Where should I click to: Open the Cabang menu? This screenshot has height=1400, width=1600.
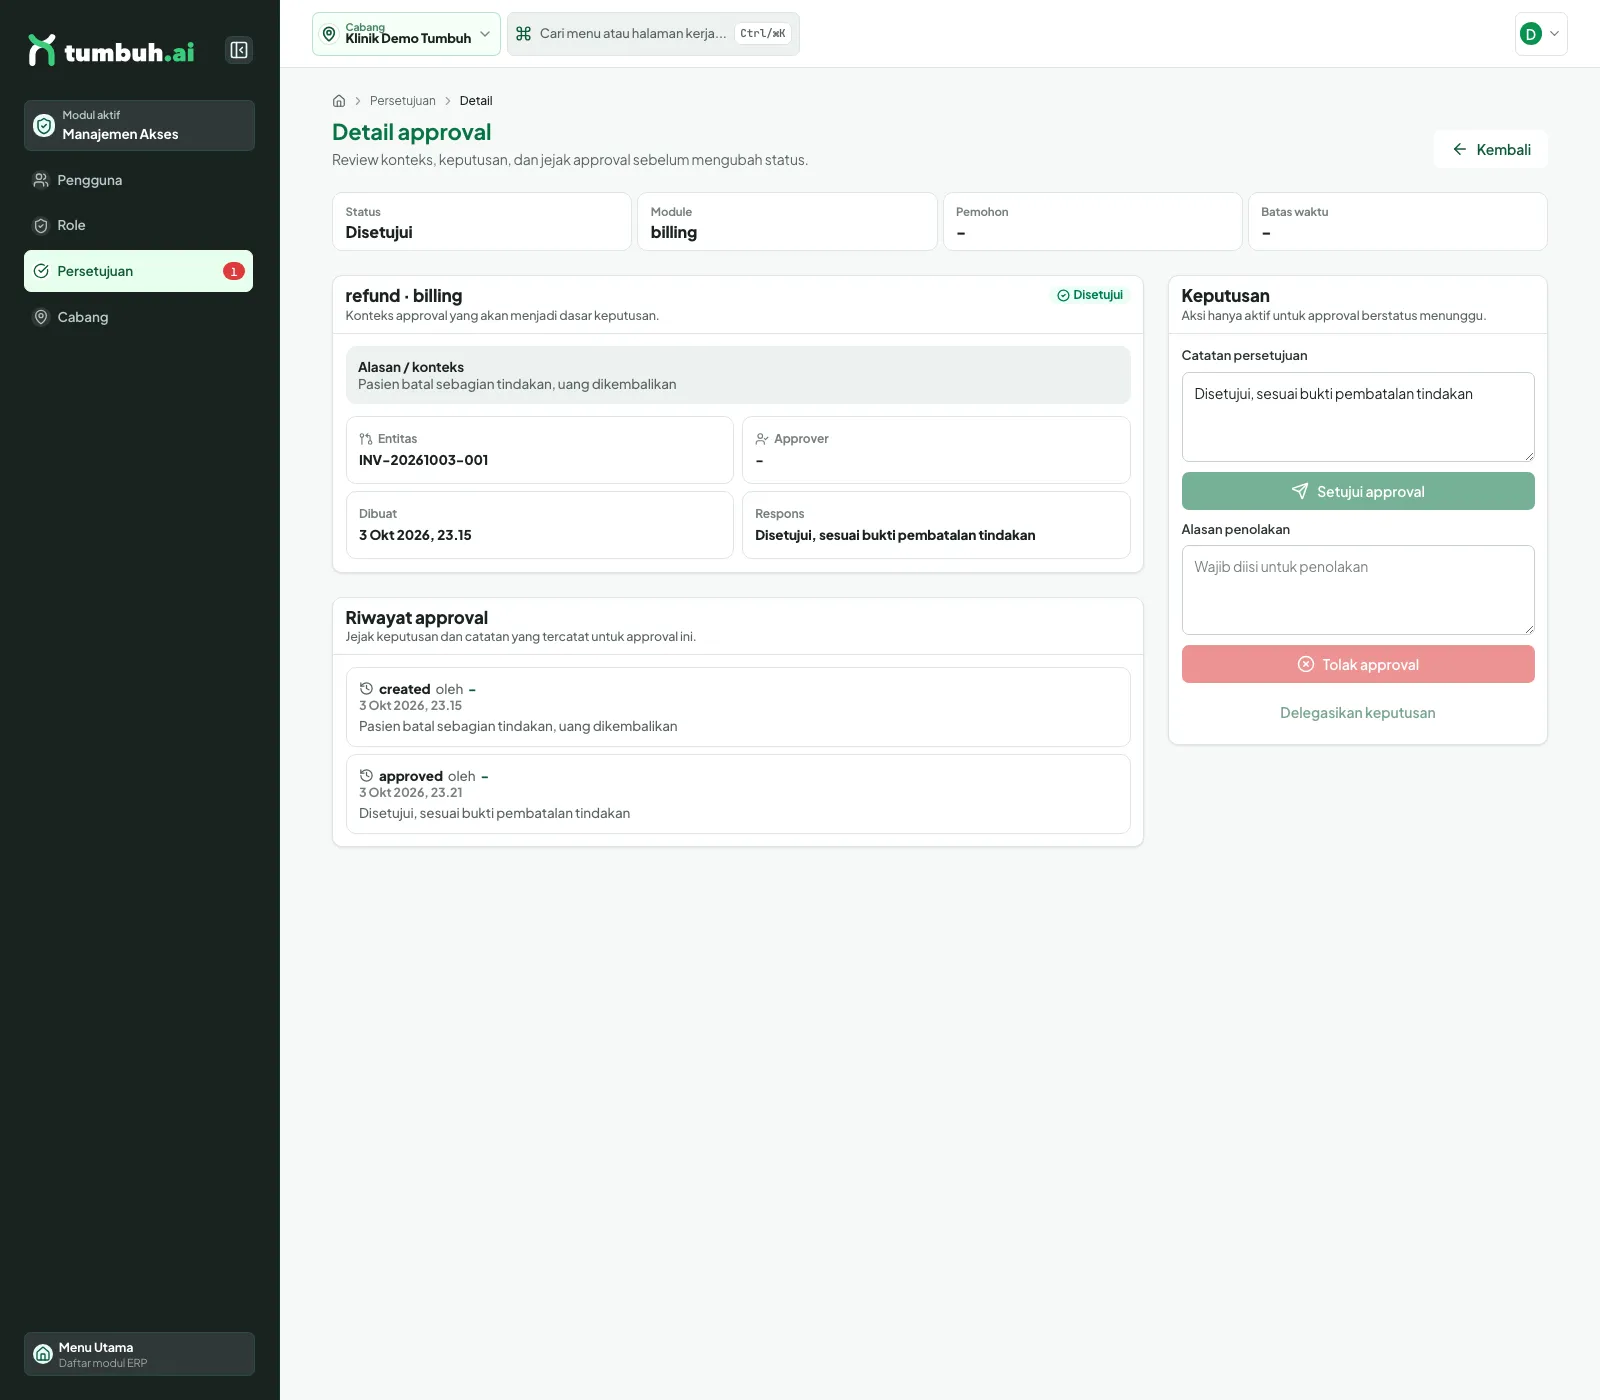point(138,317)
